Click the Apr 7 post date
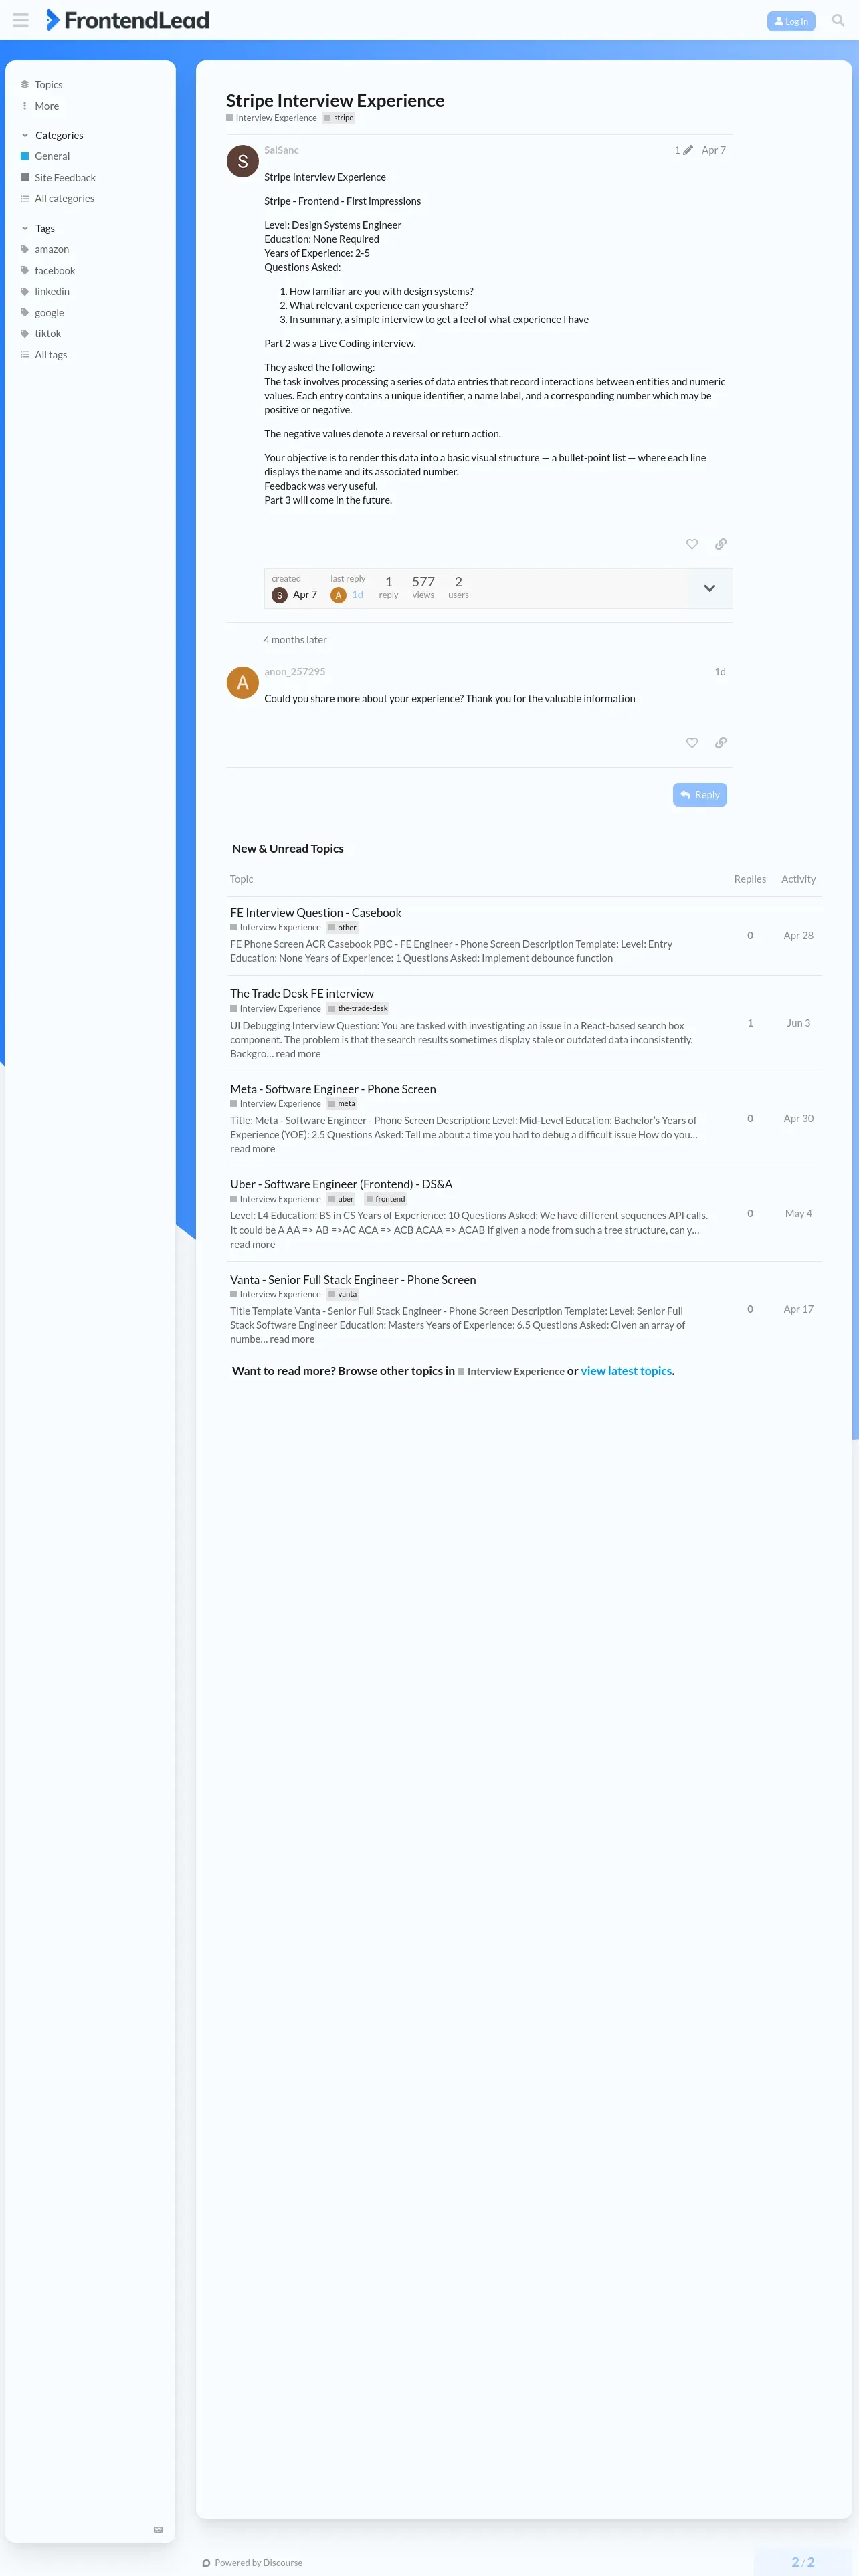Viewport: 859px width, 2576px height. [x=713, y=150]
